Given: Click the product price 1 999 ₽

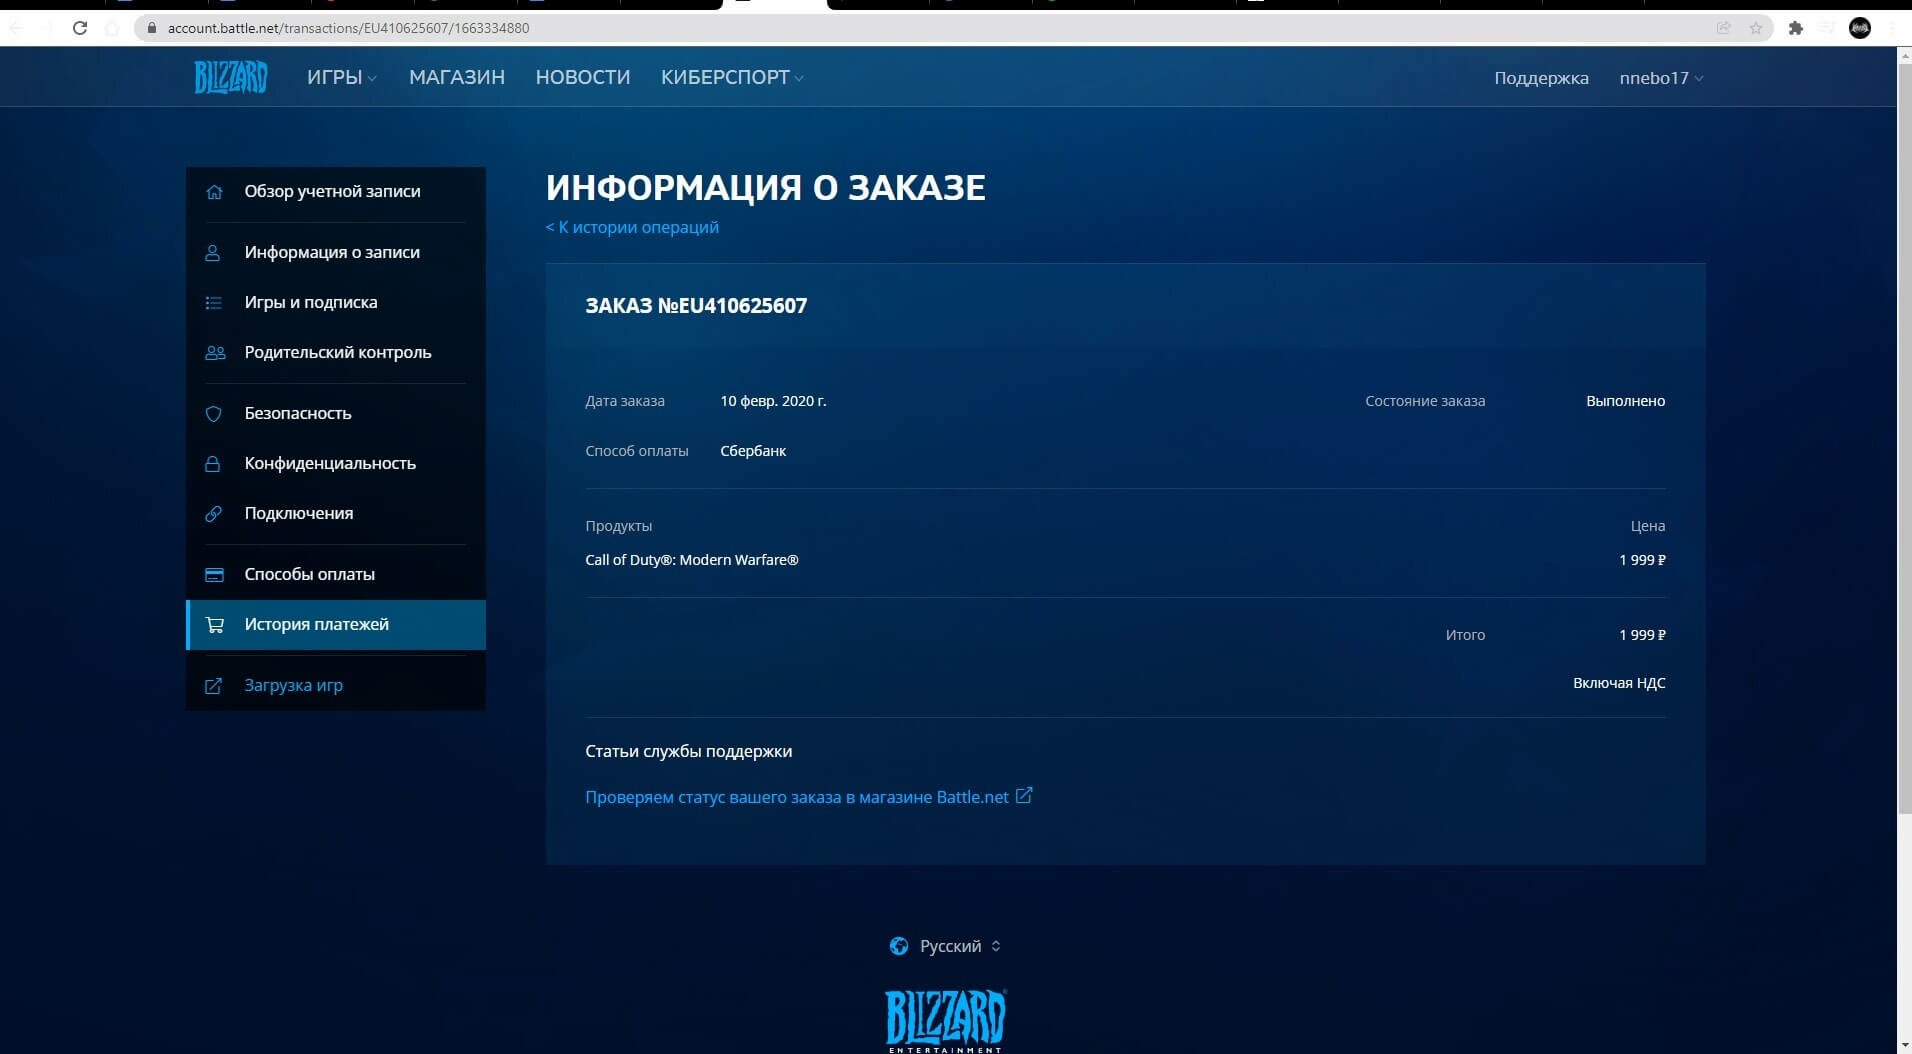Looking at the screenshot, I should point(1642,560).
